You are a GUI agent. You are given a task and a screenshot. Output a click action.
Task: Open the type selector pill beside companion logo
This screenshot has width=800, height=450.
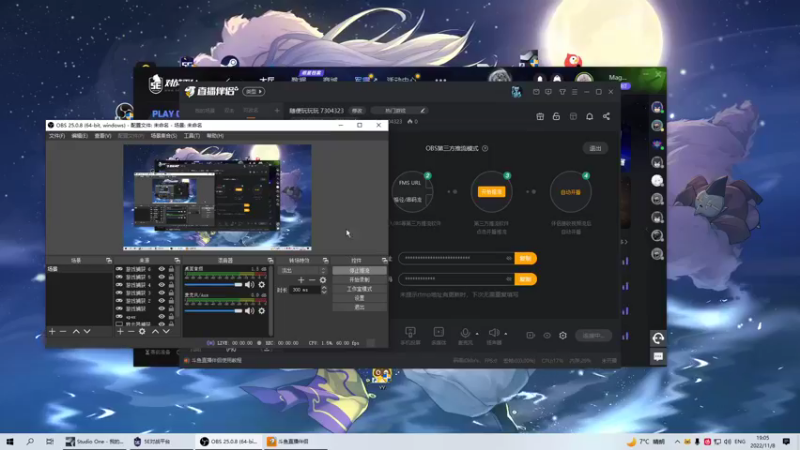pos(254,92)
